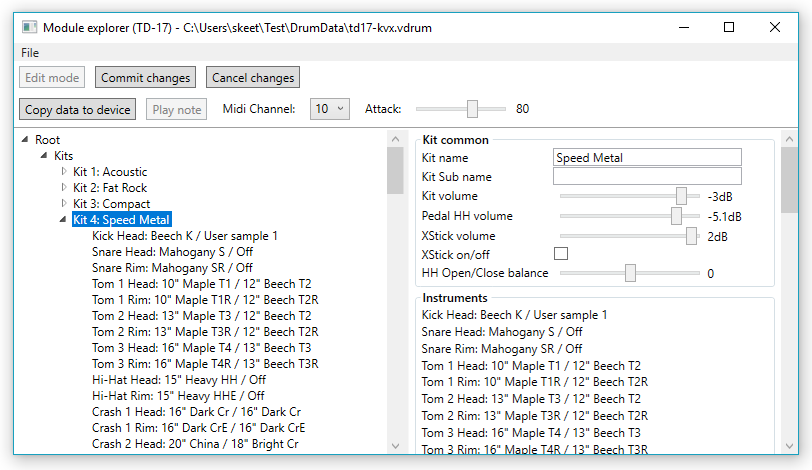
Task: Click the Kit volume slider handle
Action: [x=681, y=196]
